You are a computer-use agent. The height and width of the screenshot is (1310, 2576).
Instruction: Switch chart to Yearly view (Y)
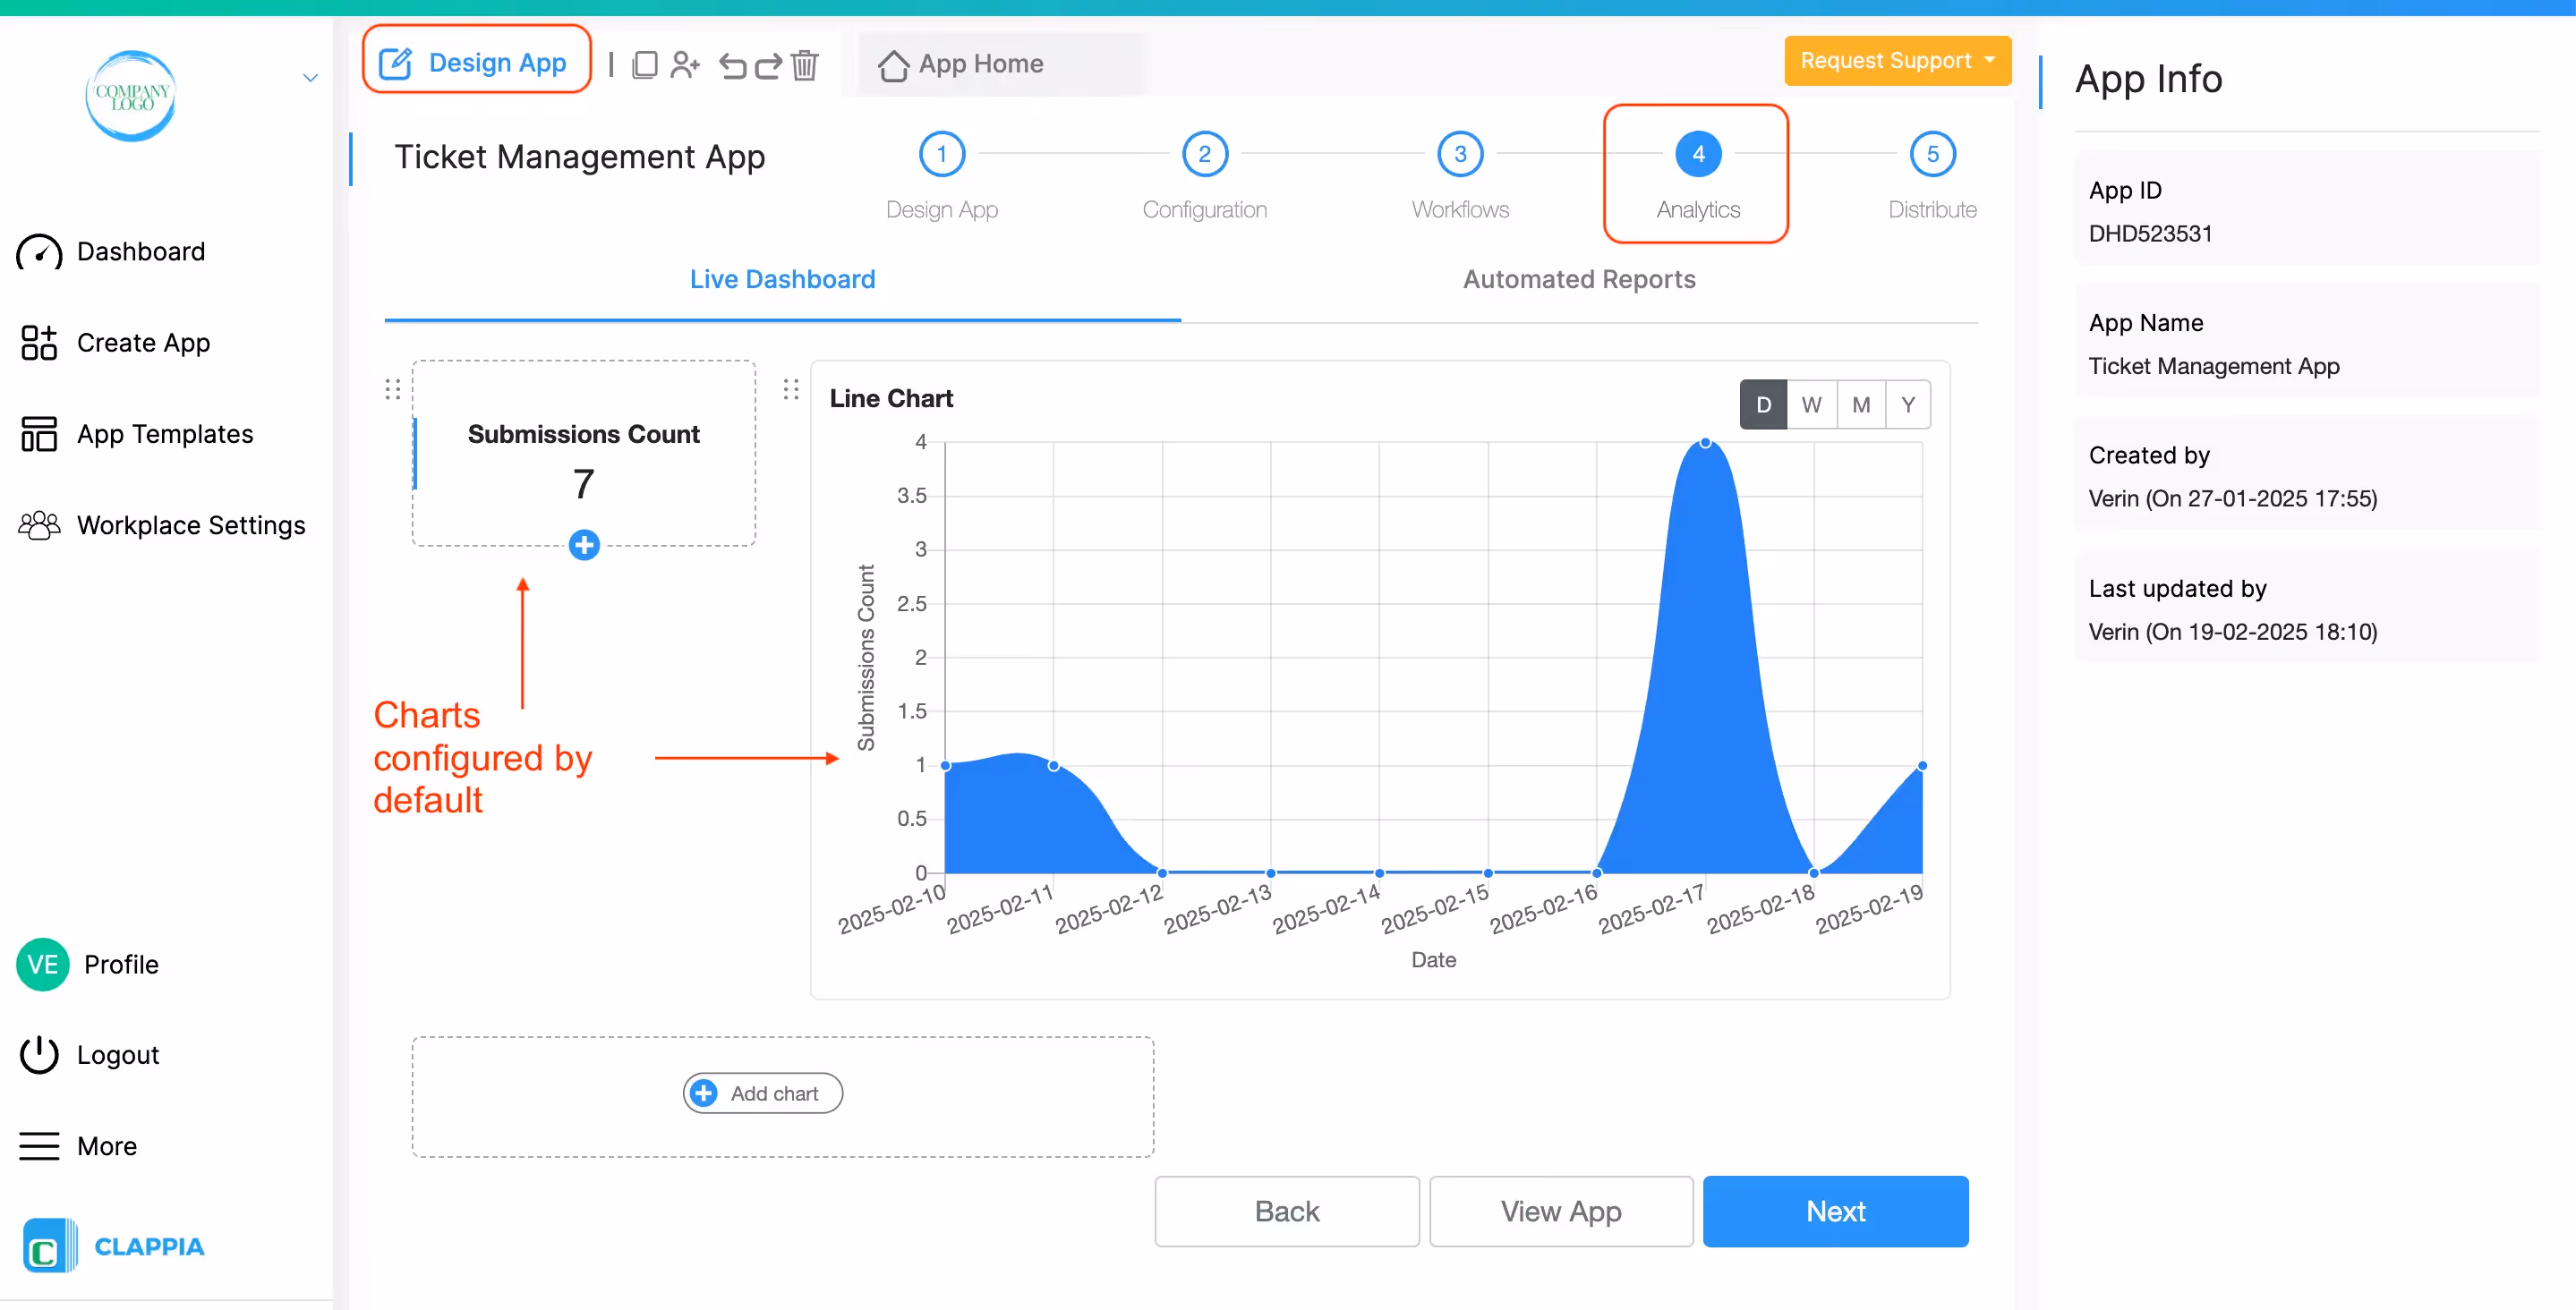pyautogui.click(x=1908, y=405)
